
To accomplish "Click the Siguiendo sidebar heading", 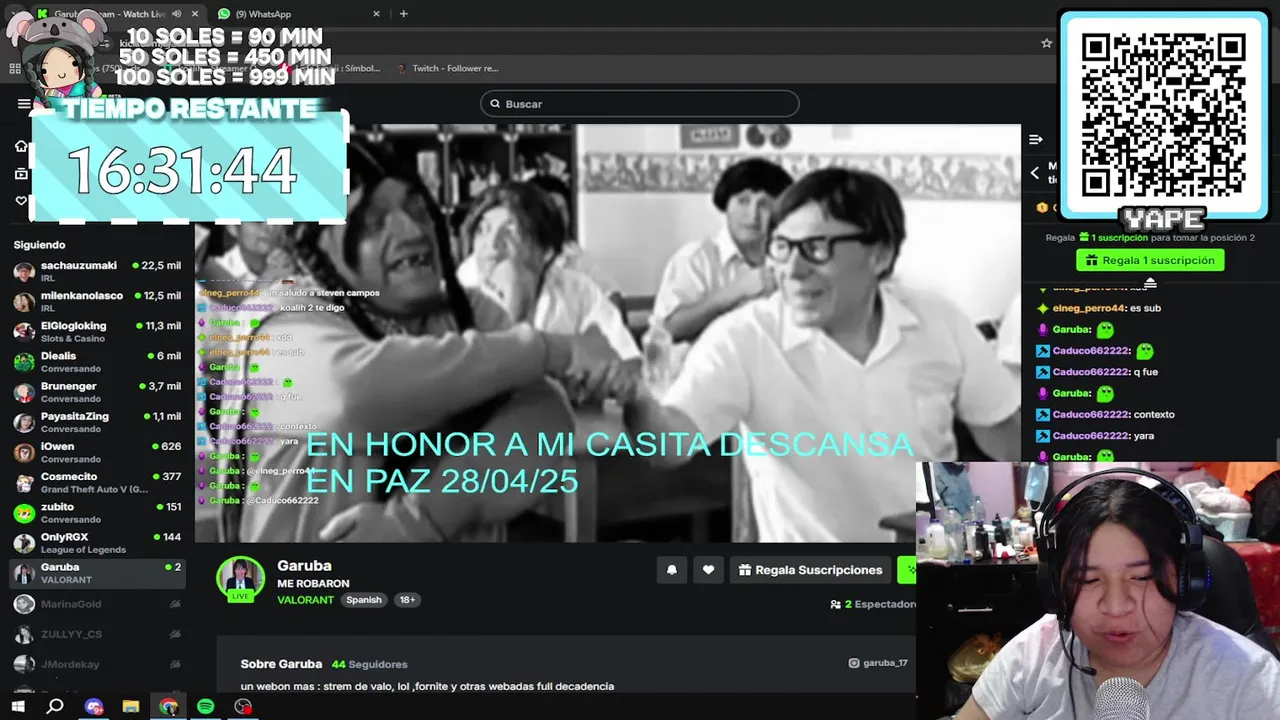I will 39,245.
